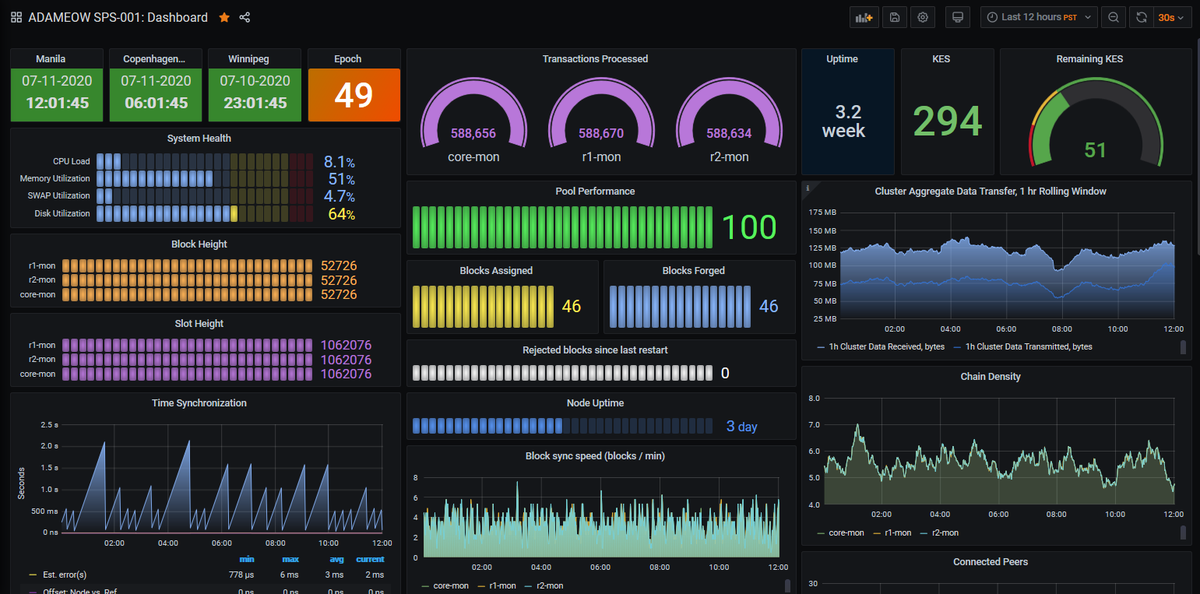The width and height of the screenshot is (1200, 594).
Task: Toggle r1-mon series in Block sync legend
Action: tap(502, 586)
